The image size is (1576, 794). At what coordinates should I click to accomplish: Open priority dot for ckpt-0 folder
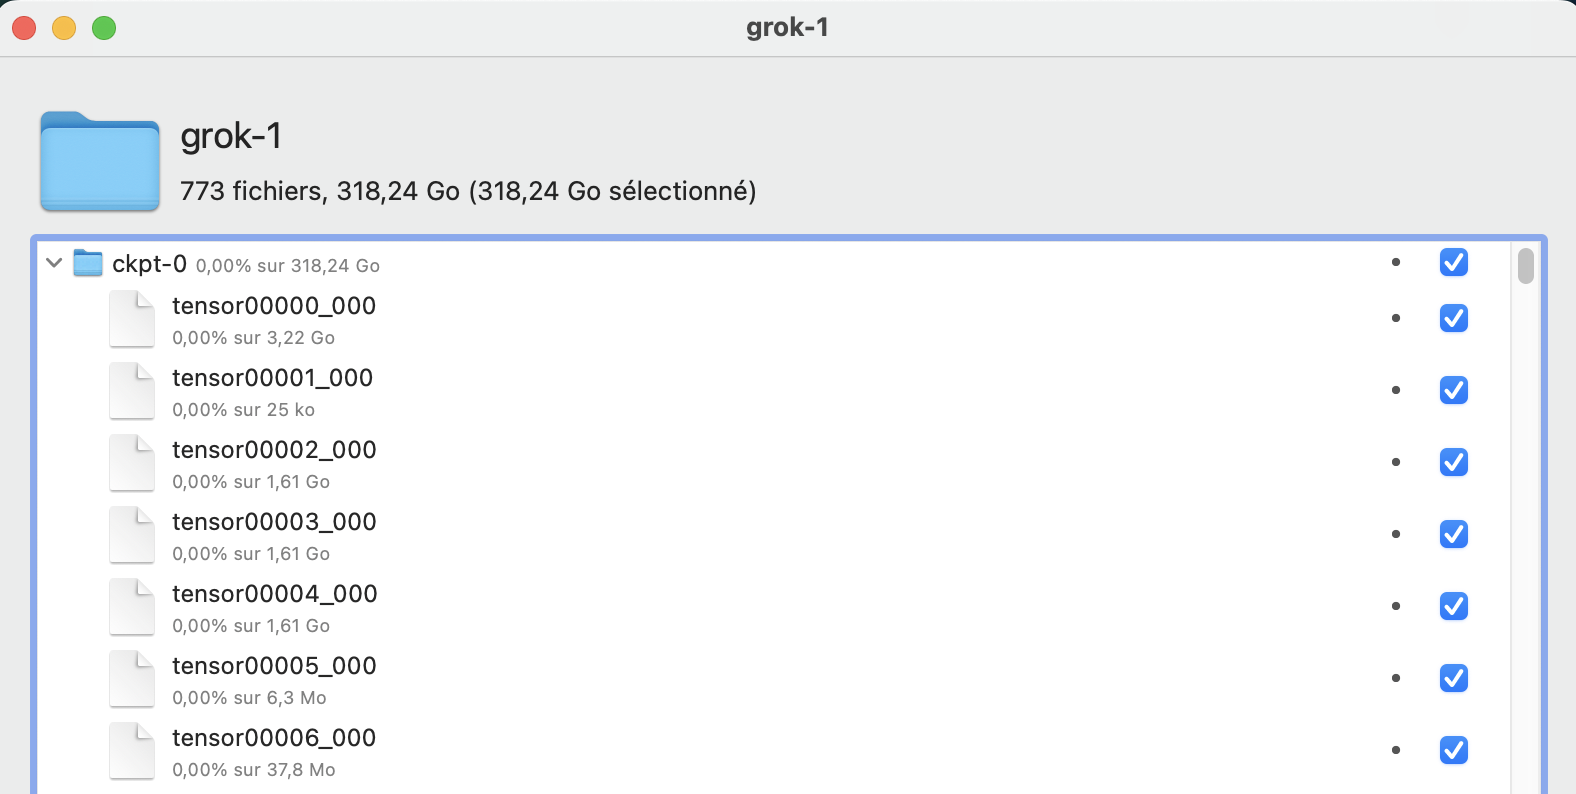(x=1396, y=262)
